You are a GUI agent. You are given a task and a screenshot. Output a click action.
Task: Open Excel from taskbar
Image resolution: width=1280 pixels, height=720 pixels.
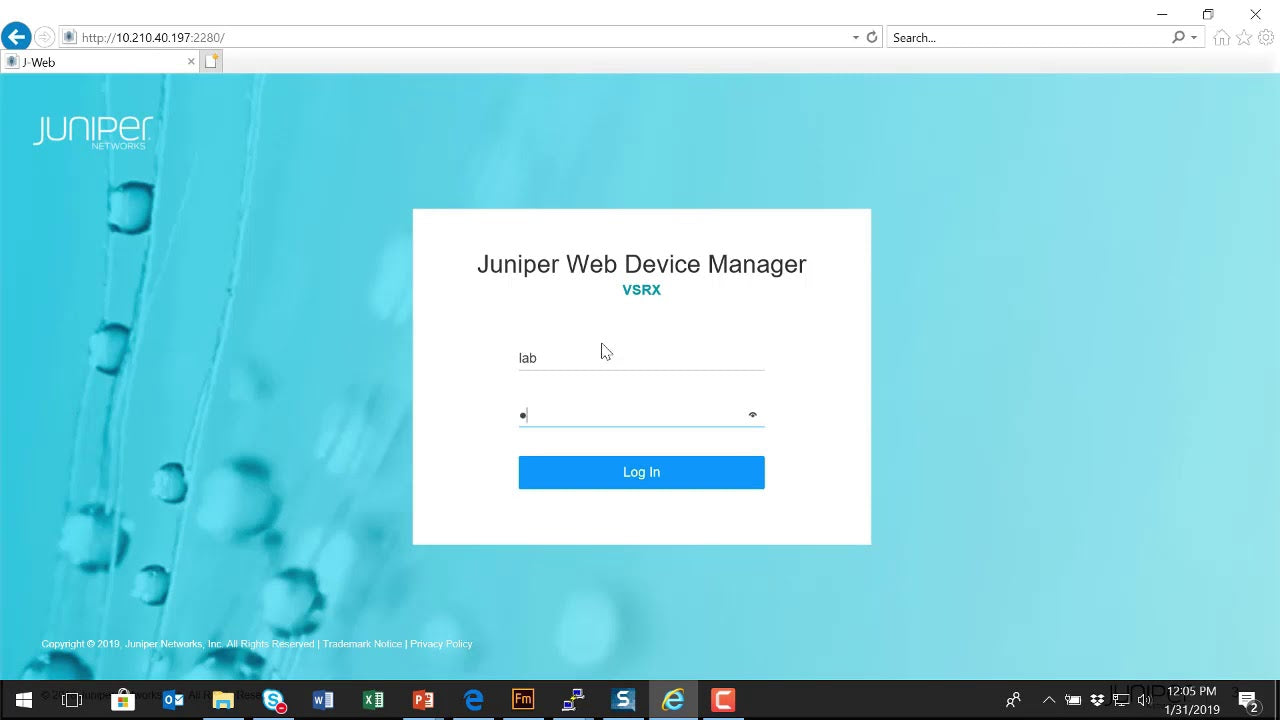point(373,700)
